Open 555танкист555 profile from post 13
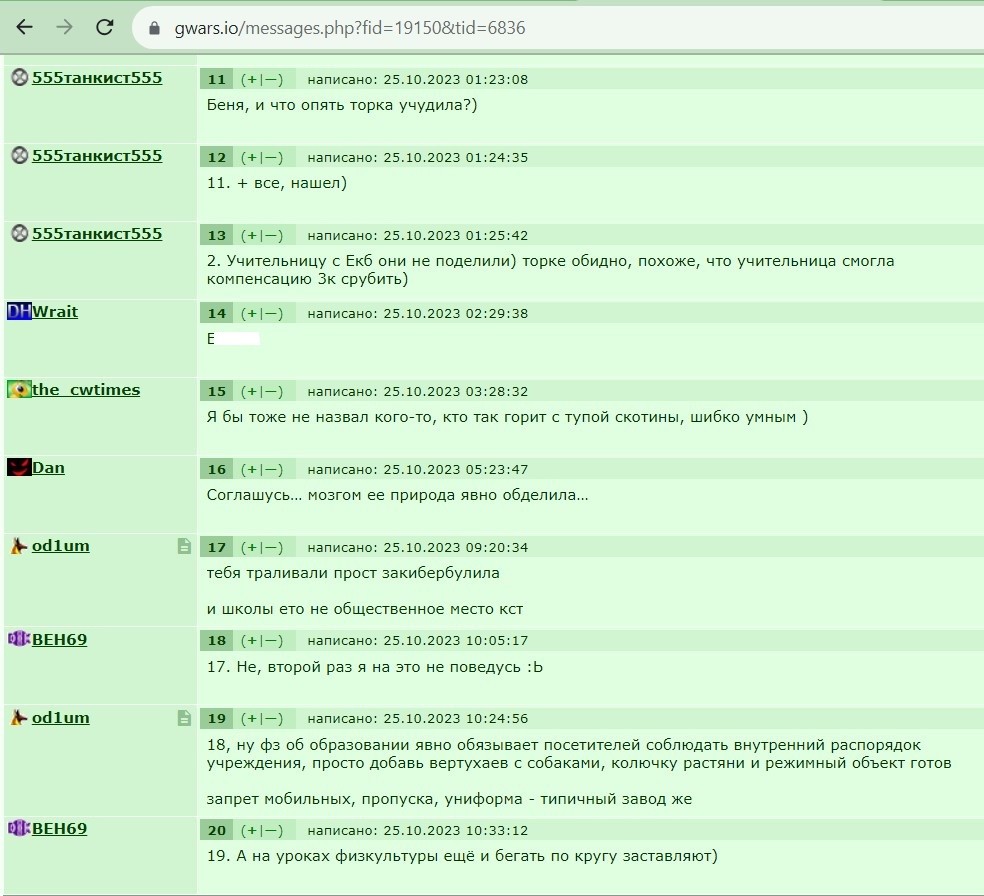The image size is (984, 896). [x=97, y=233]
